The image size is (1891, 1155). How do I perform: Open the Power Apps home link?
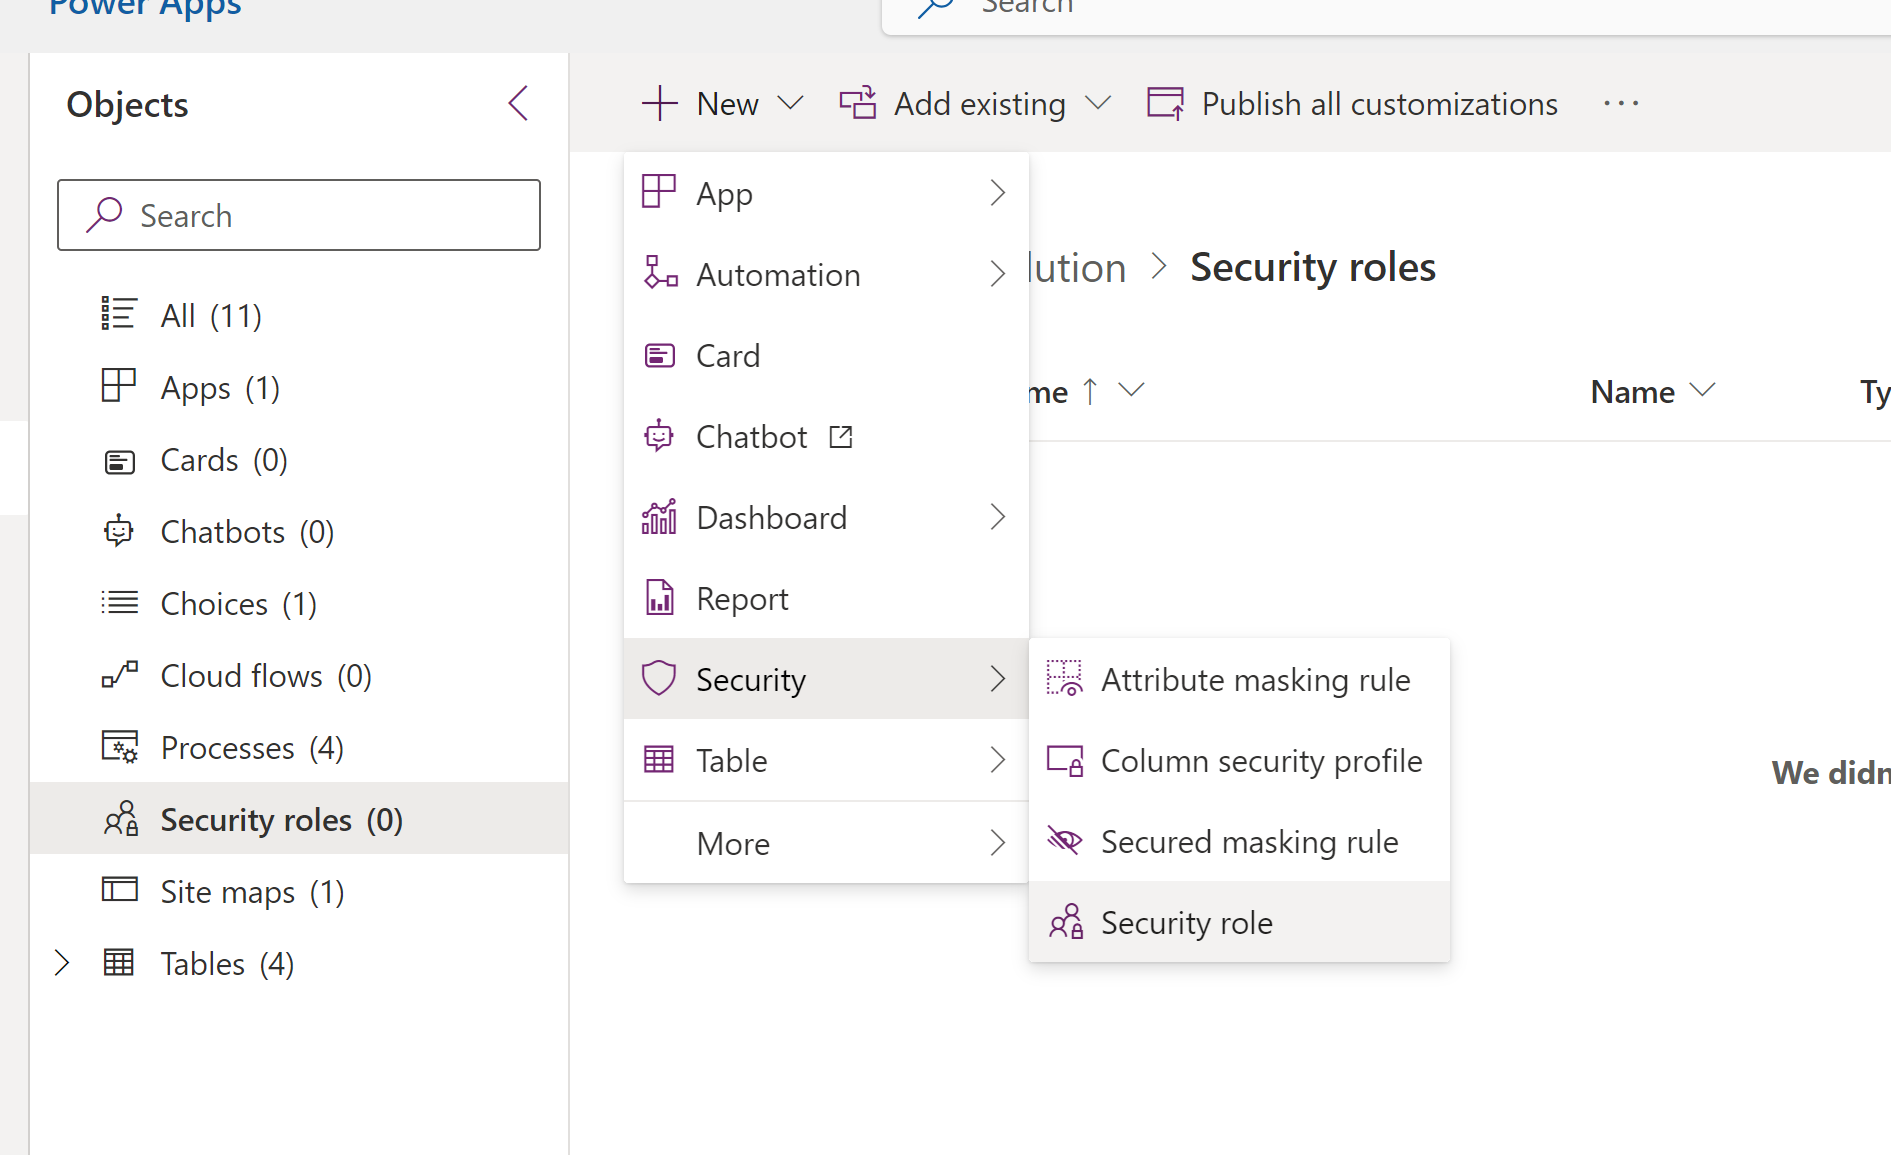[145, 8]
